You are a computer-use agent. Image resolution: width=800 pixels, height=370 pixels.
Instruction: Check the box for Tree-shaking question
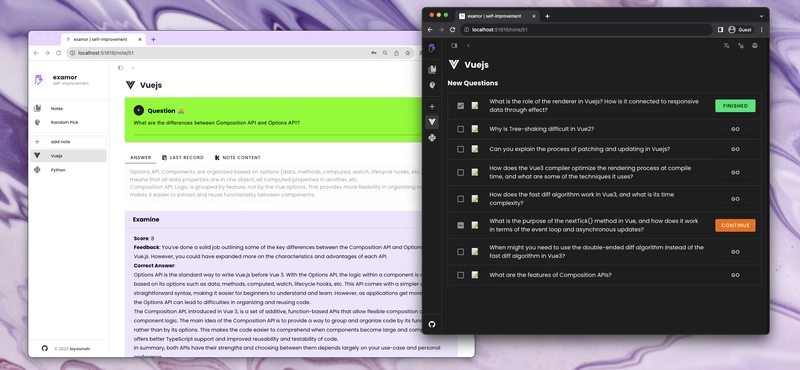pos(460,129)
